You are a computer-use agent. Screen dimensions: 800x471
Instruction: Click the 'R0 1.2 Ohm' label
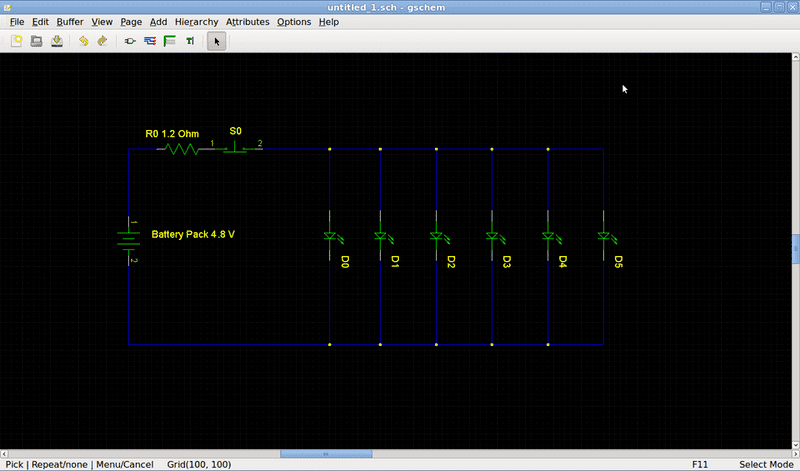coord(172,134)
